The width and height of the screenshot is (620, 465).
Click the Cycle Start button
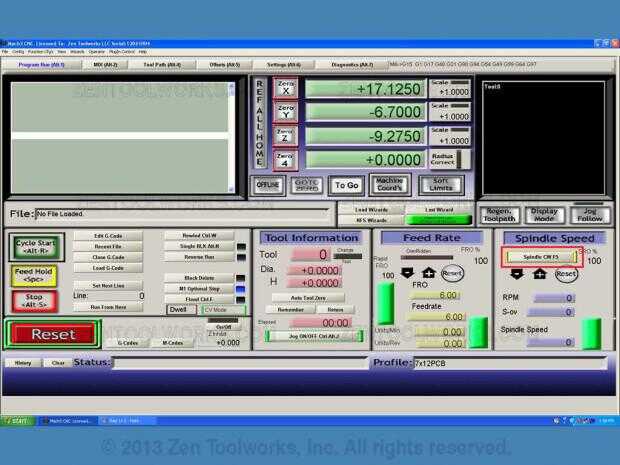pyautogui.click(x=36, y=247)
